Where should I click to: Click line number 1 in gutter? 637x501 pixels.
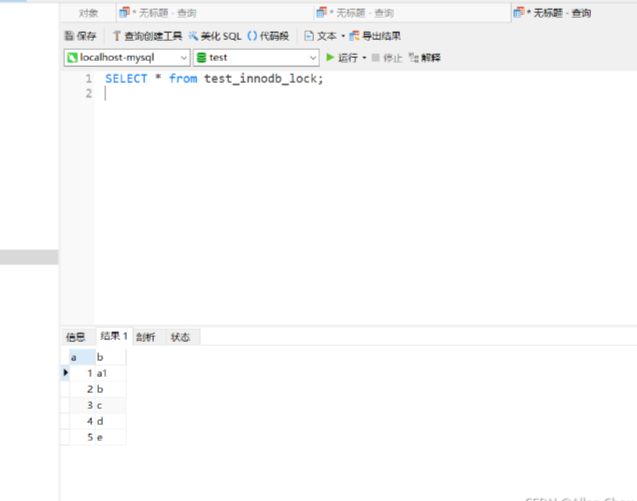click(89, 78)
